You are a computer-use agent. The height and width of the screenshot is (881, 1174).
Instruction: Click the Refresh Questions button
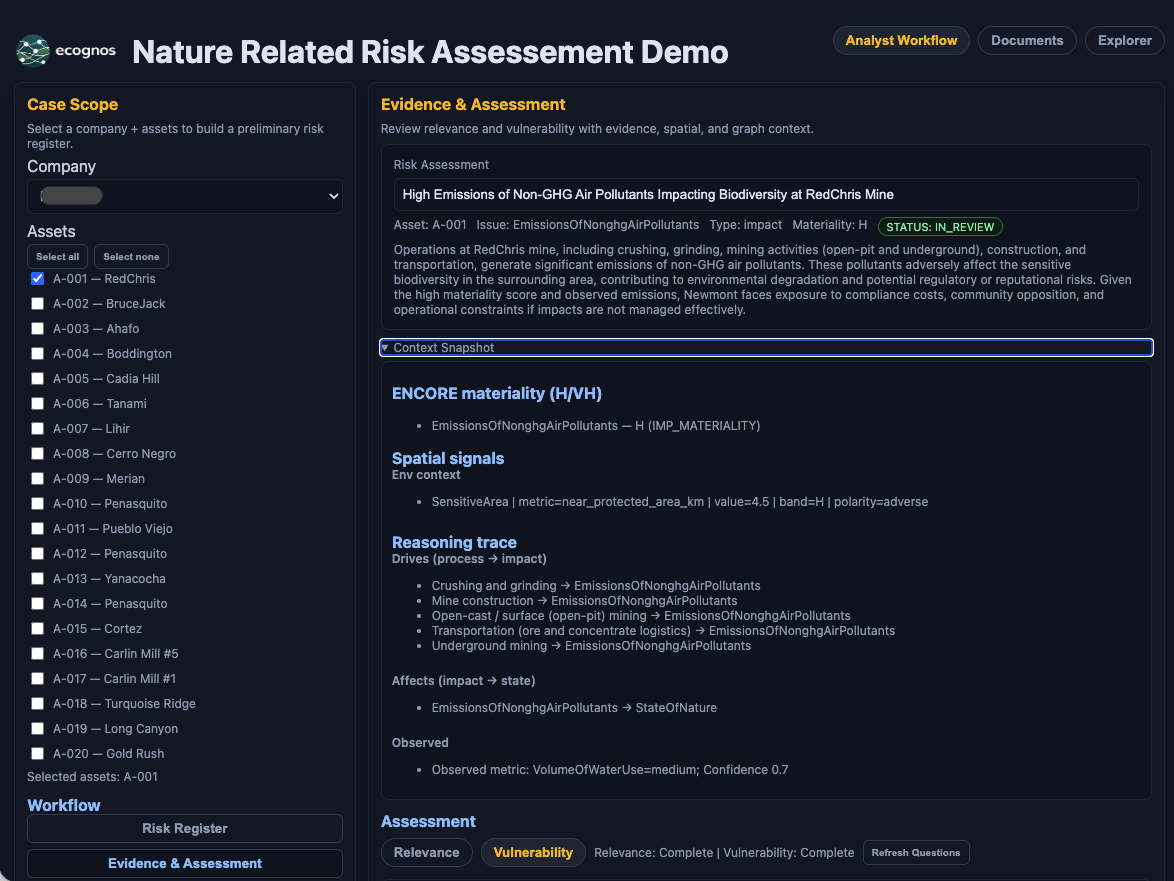(915, 853)
